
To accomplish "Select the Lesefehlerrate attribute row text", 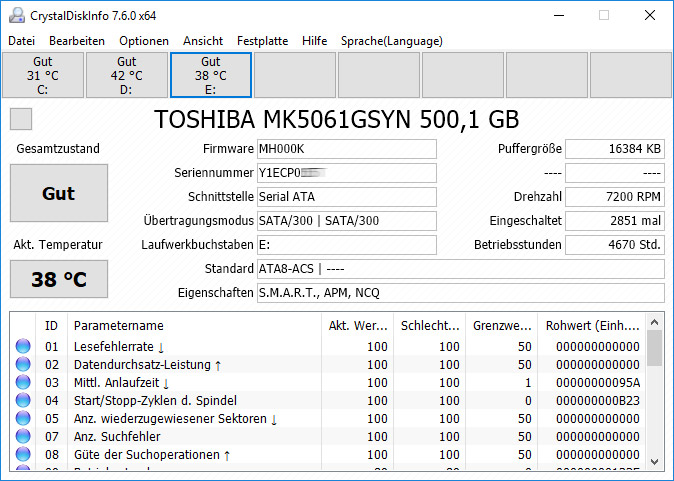I will coord(119,346).
